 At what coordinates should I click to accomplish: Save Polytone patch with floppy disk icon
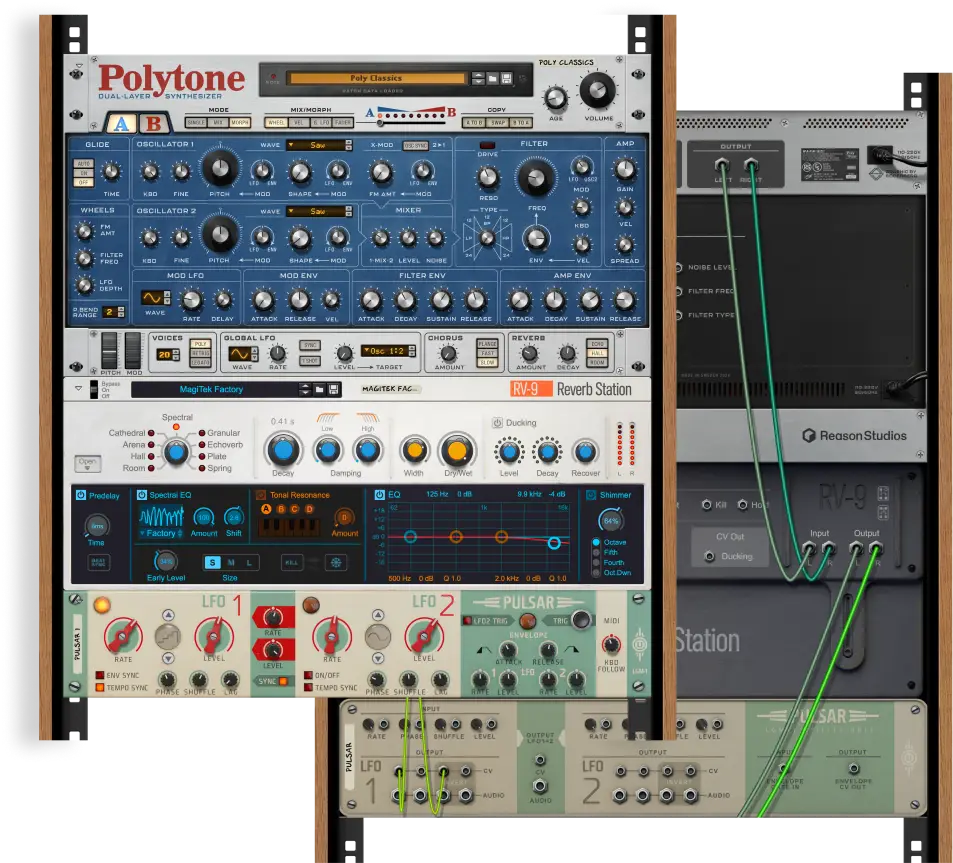point(506,78)
